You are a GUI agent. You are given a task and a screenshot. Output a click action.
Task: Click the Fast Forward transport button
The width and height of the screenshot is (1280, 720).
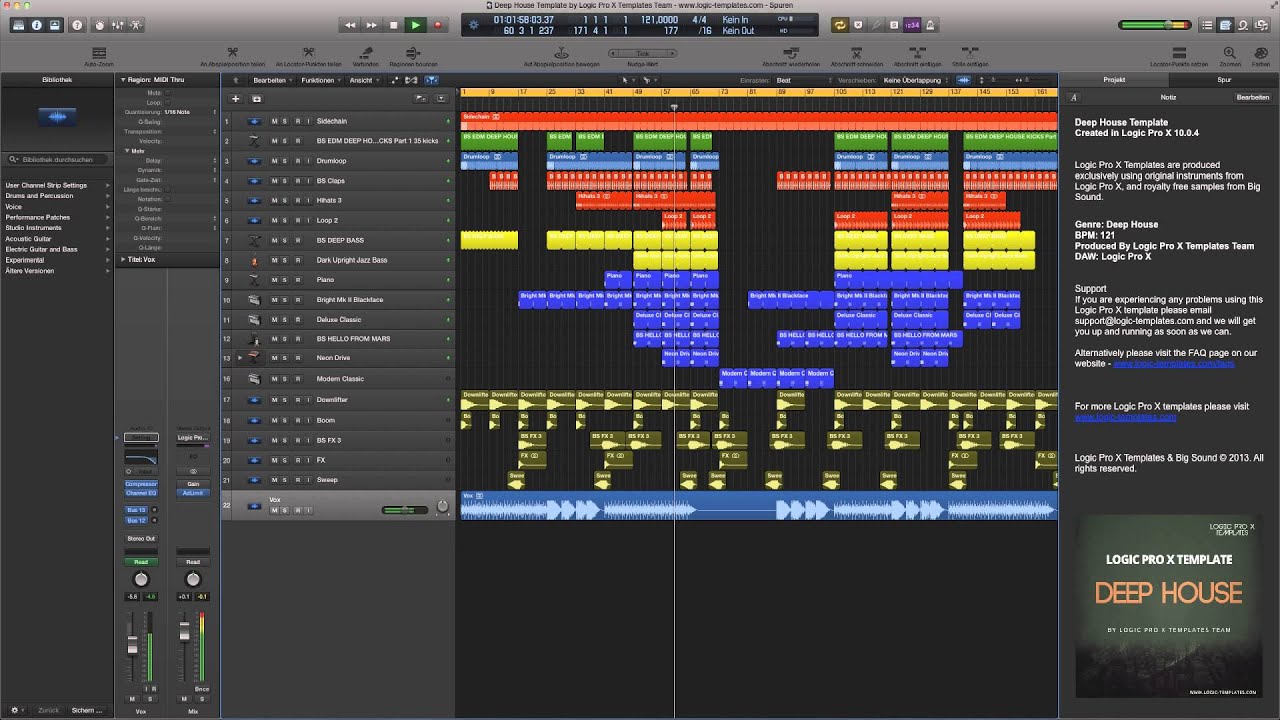(371, 25)
